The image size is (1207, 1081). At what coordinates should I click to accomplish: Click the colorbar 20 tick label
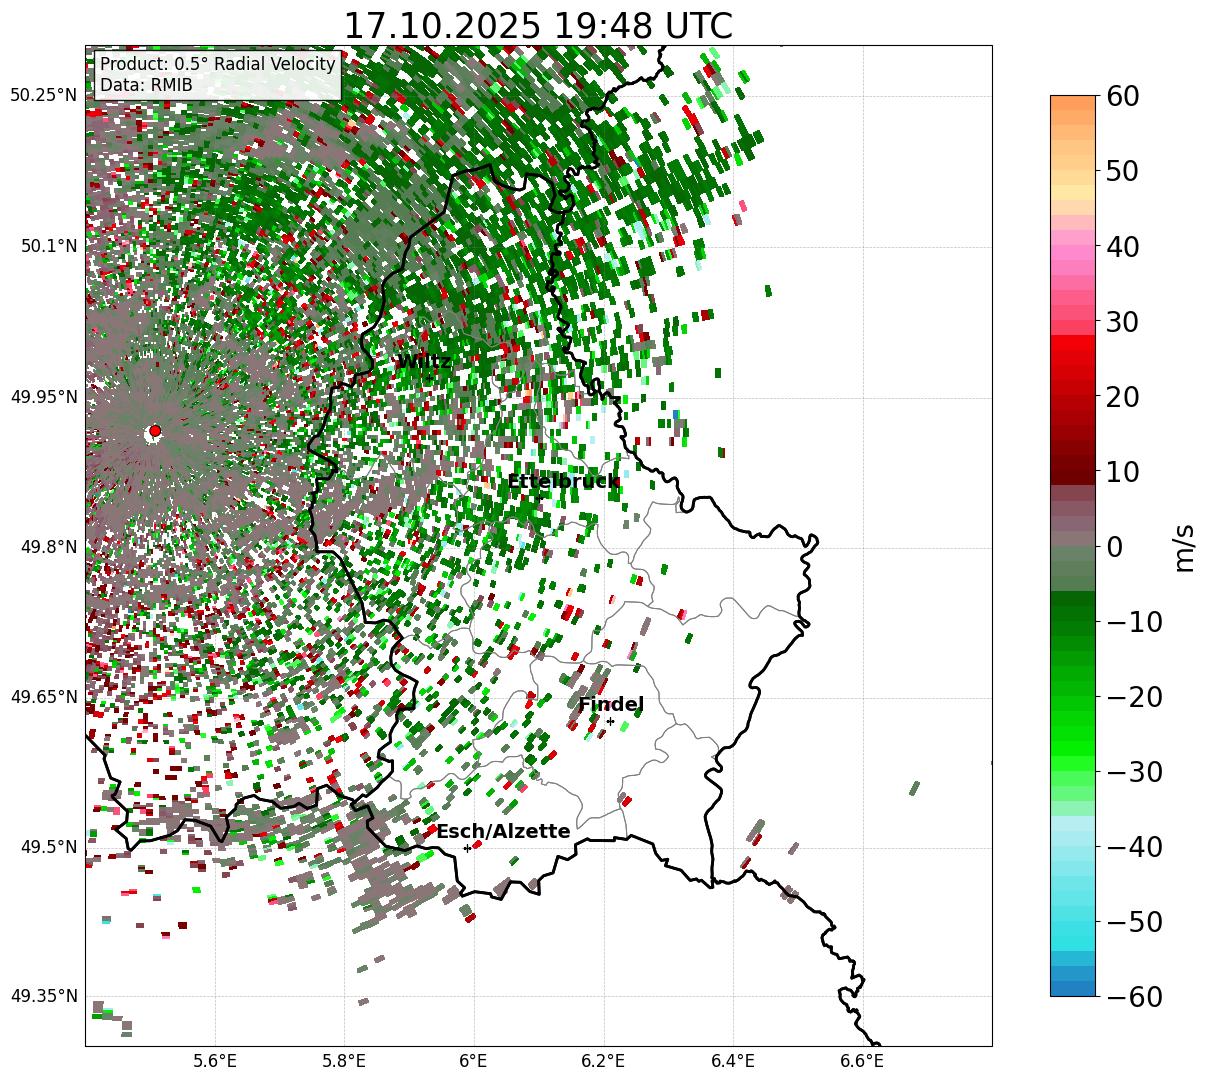point(1122,396)
